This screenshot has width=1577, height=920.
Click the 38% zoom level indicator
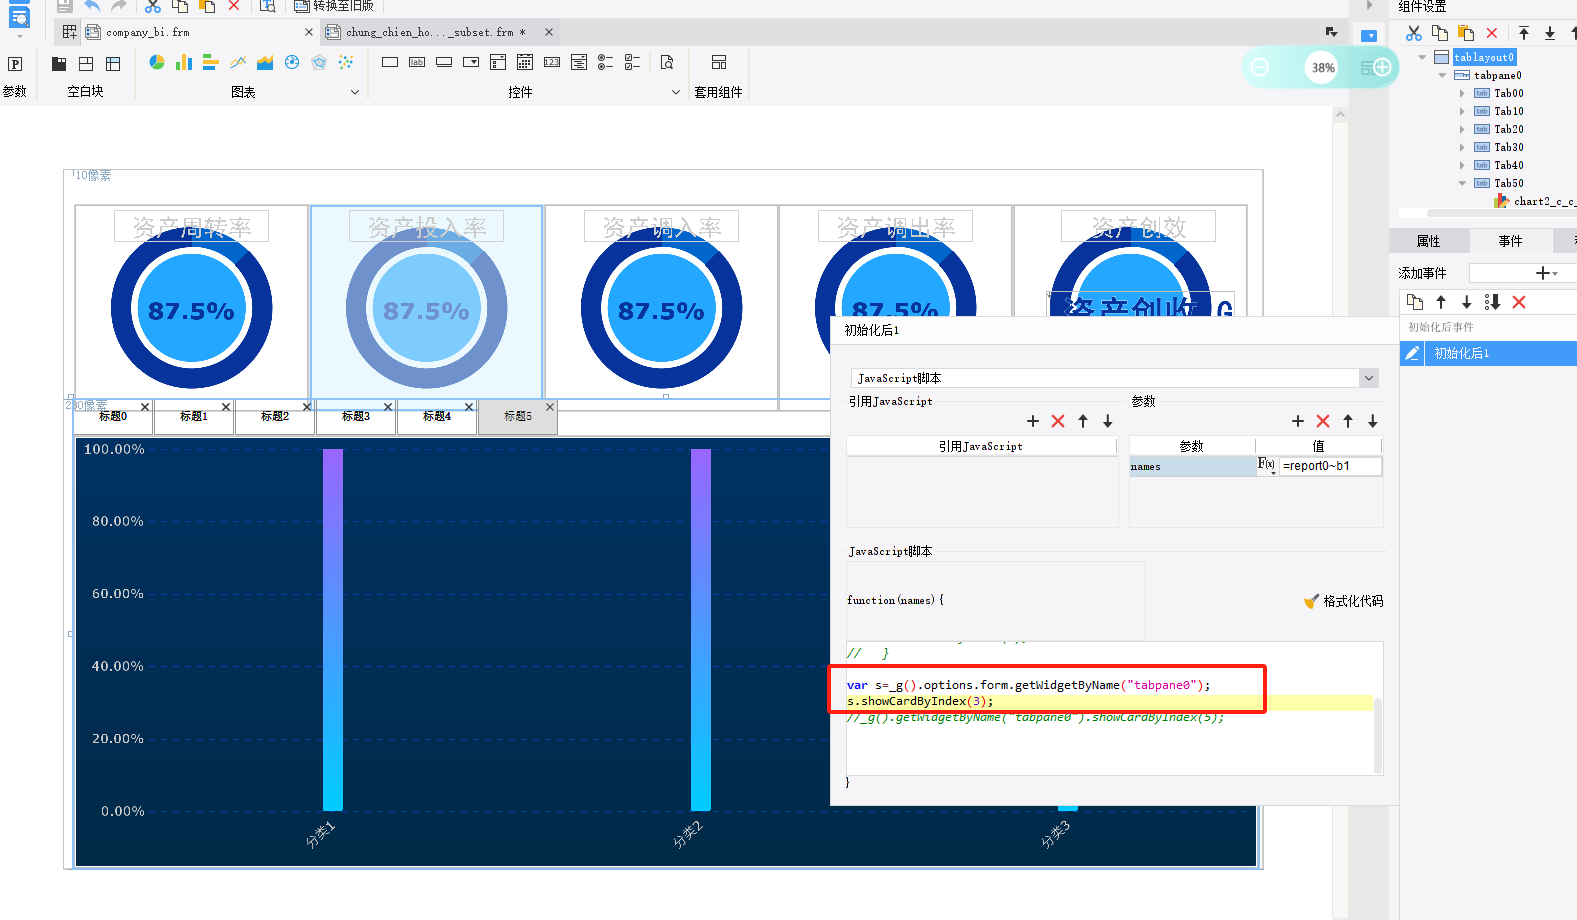tap(1323, 68)
